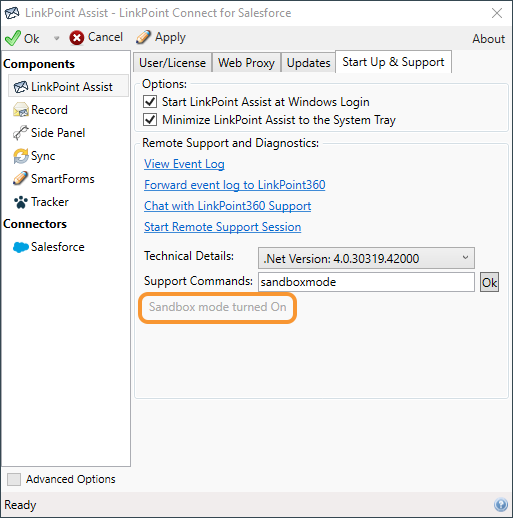Click the blue help icon in status bar
The image size is (513, 518).
click(501, 505)
